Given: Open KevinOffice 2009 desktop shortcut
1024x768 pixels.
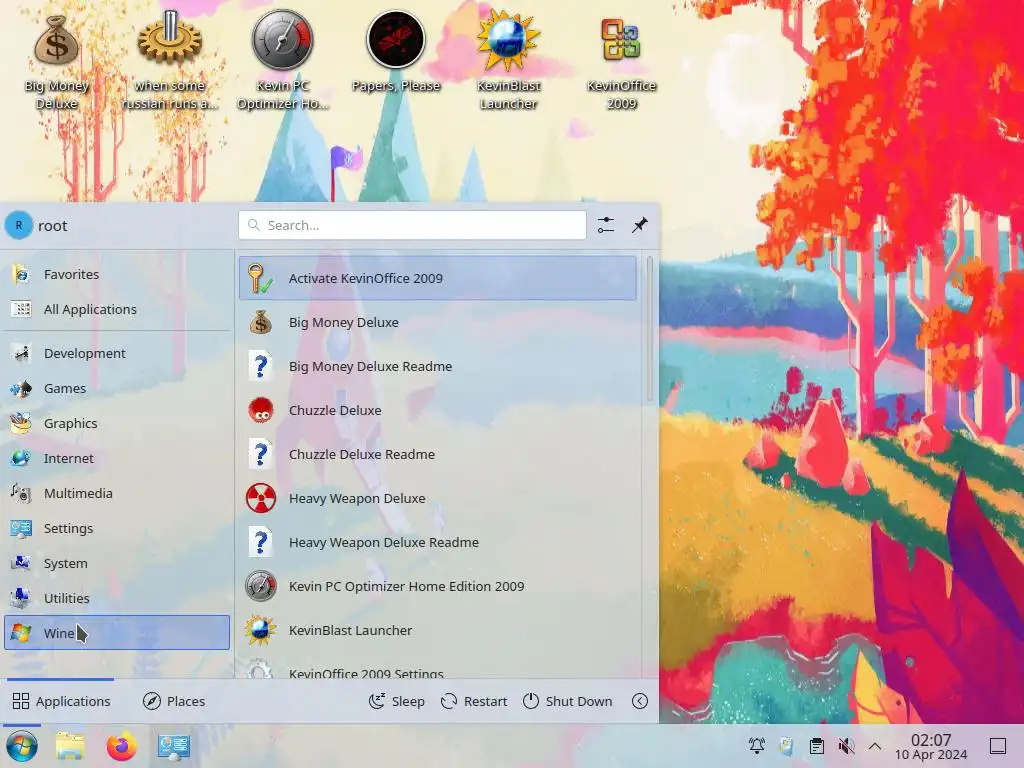Looking at the screenshot, I should (x=621, y=62).
